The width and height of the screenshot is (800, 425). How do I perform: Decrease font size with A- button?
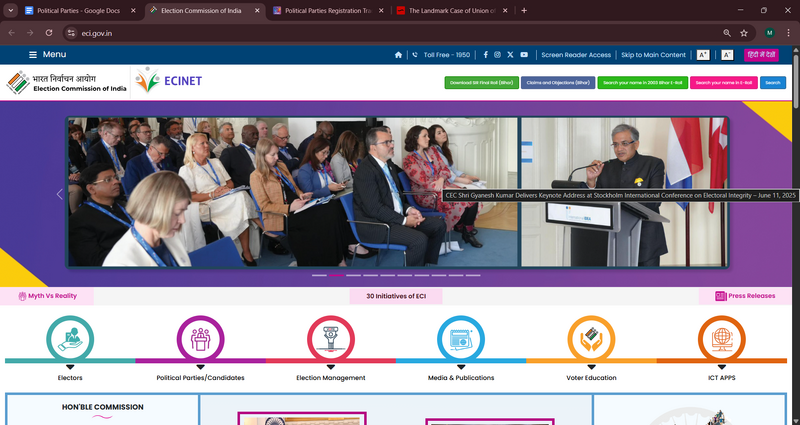(x=727, y=55)
